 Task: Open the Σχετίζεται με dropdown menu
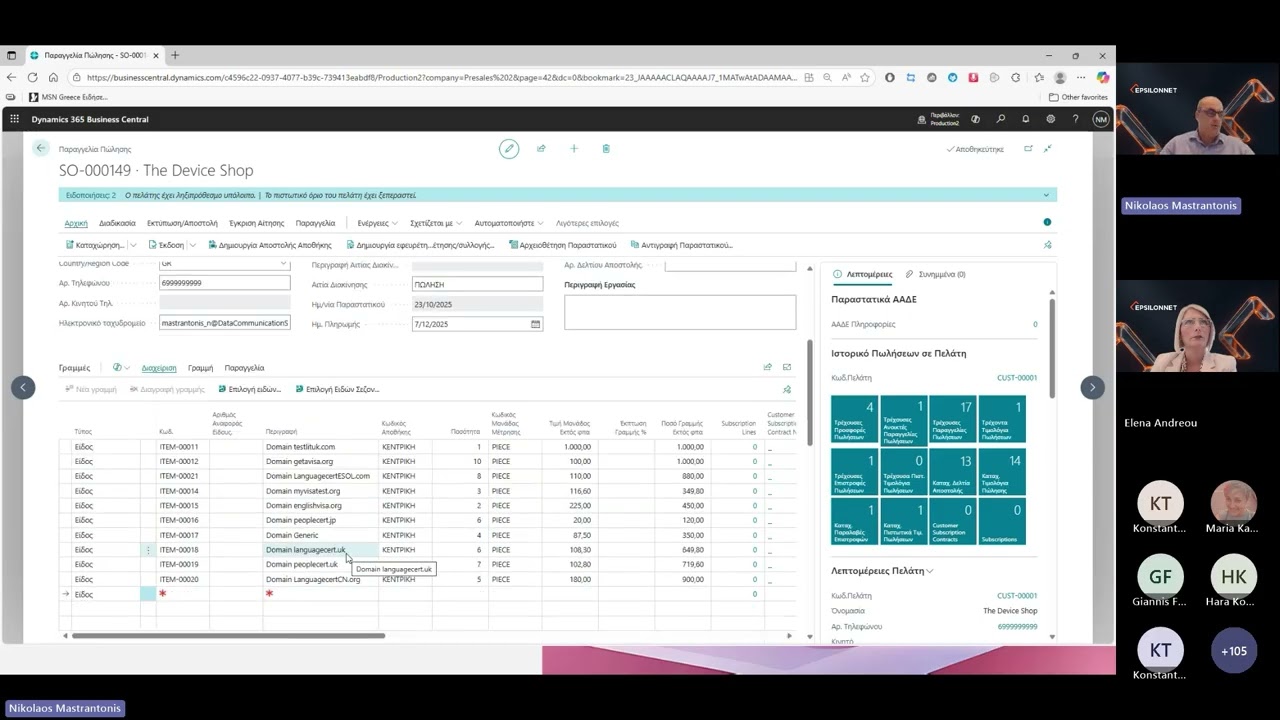(x=435, y=223)
